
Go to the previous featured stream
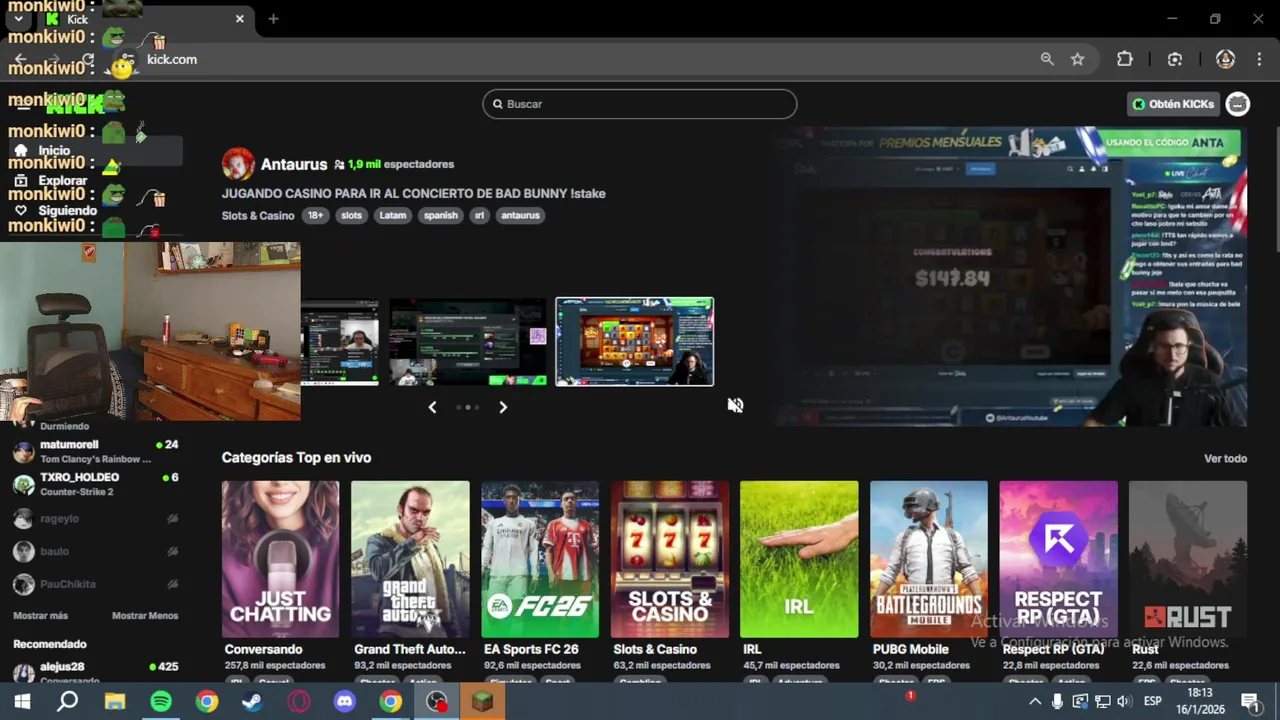point(432,407)
